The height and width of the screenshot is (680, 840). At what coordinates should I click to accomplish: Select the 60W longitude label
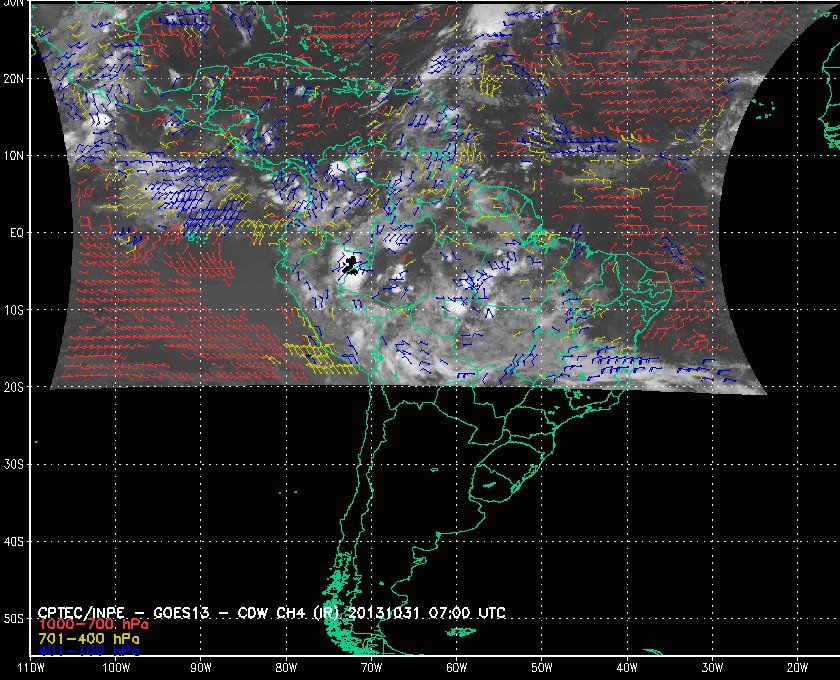tap(456, 668)
